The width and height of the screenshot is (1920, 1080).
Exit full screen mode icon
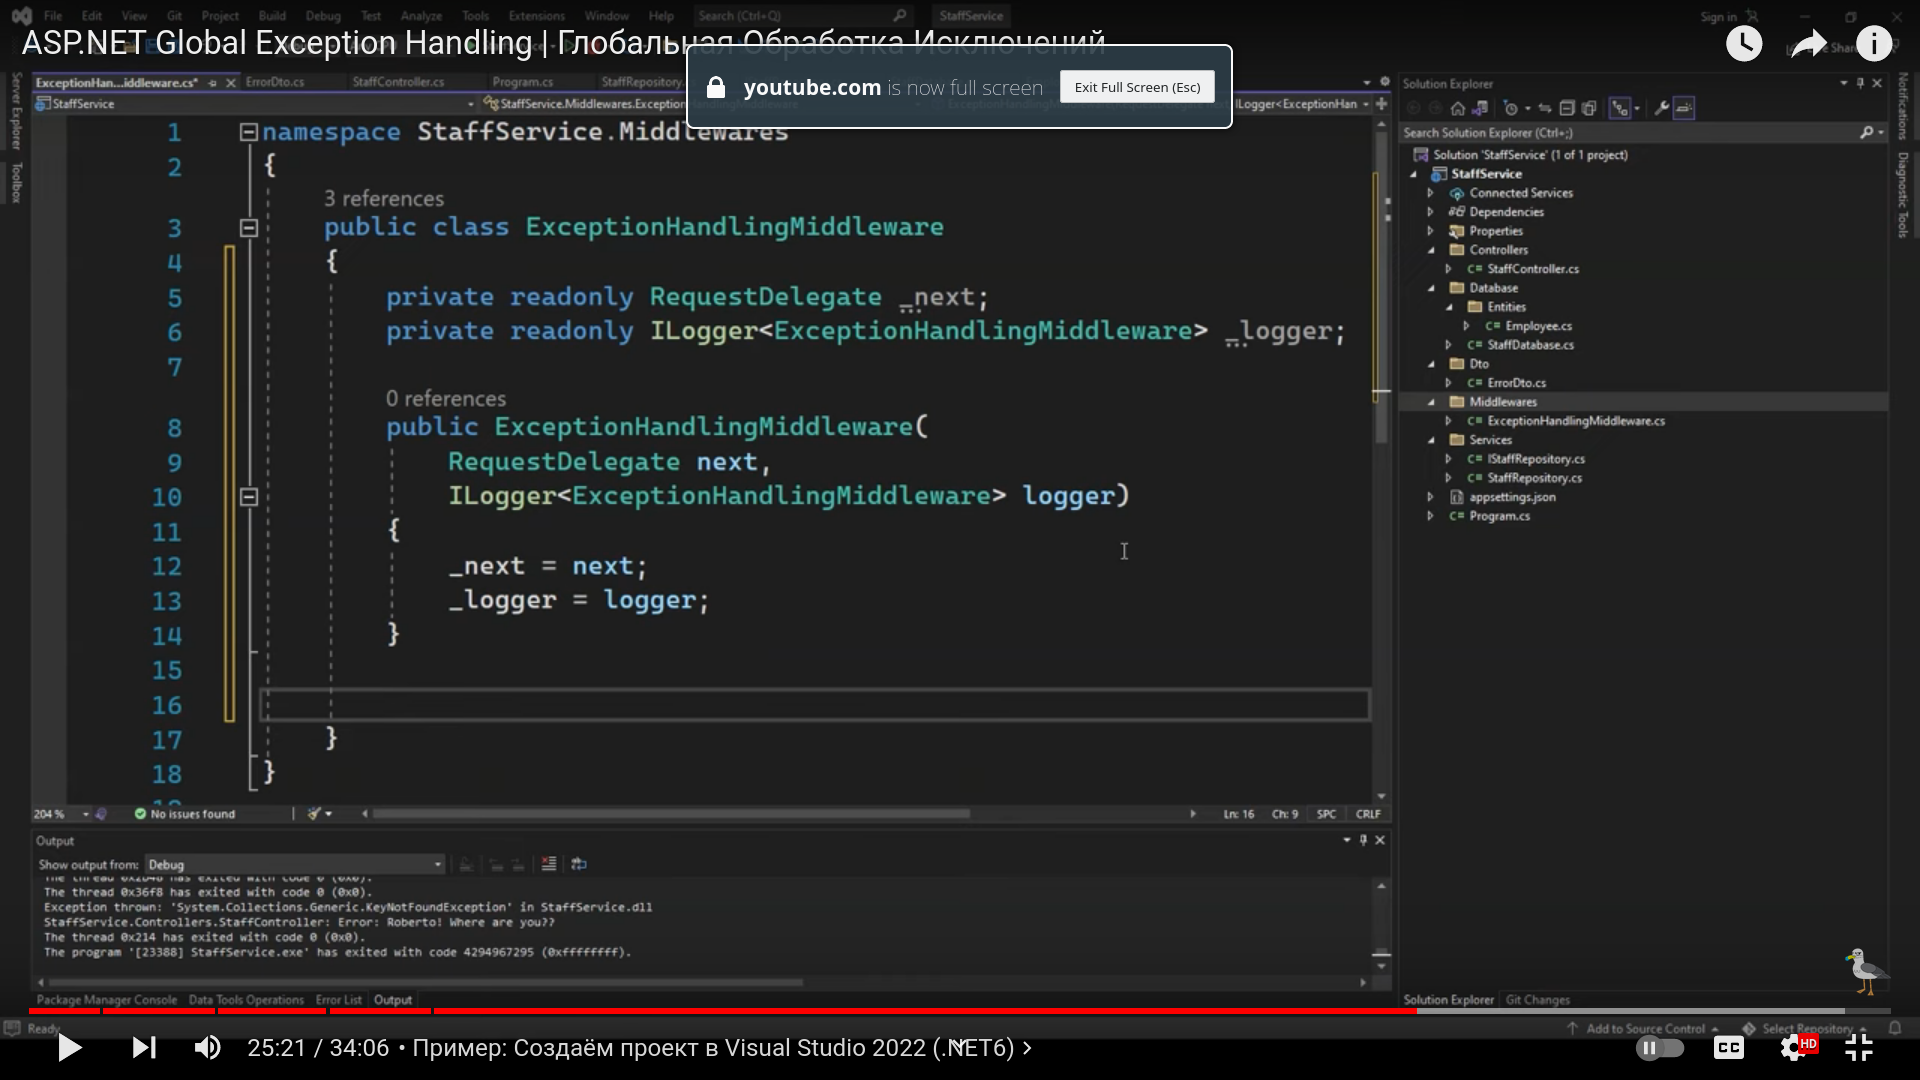[1858, 1047]
